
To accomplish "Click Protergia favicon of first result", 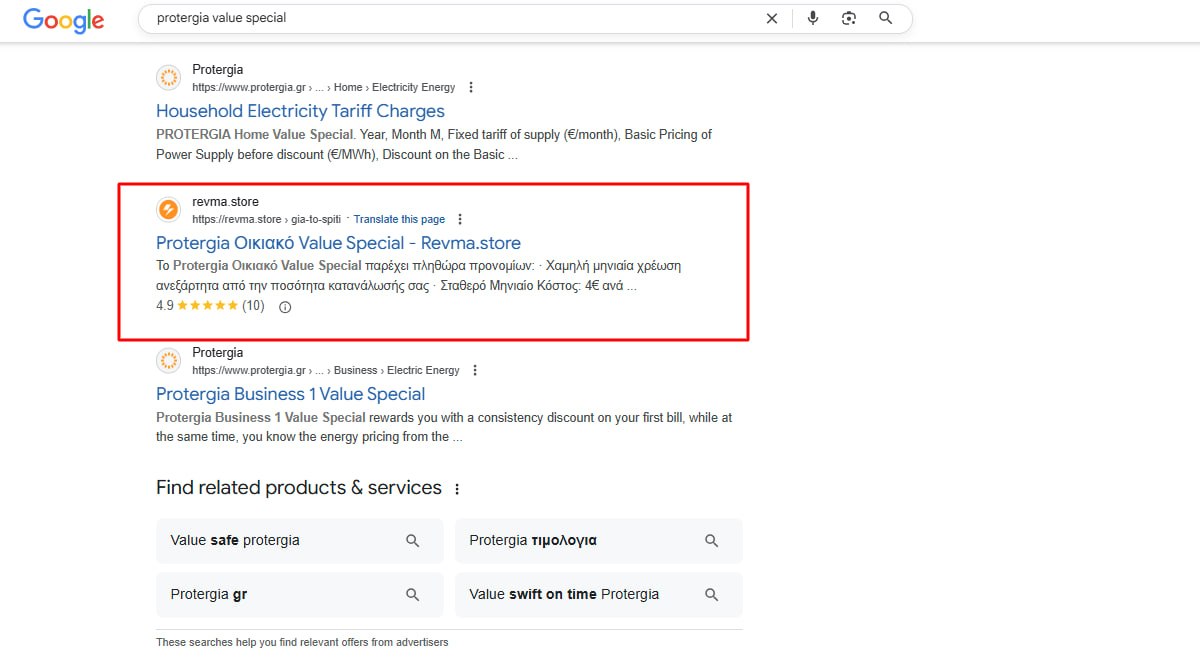I will 169,78.
